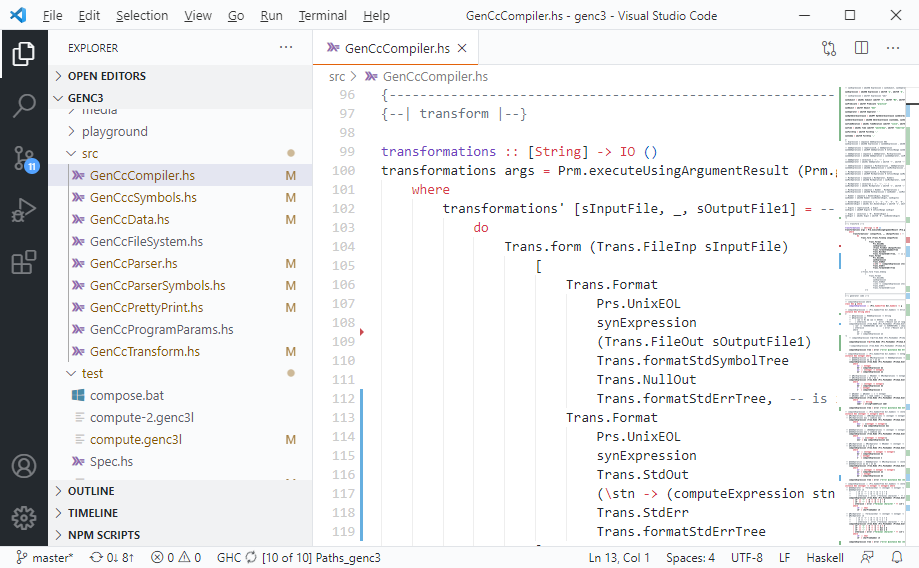
Task: Open the editor More Actions ellipsis
Action: point(893,48)
